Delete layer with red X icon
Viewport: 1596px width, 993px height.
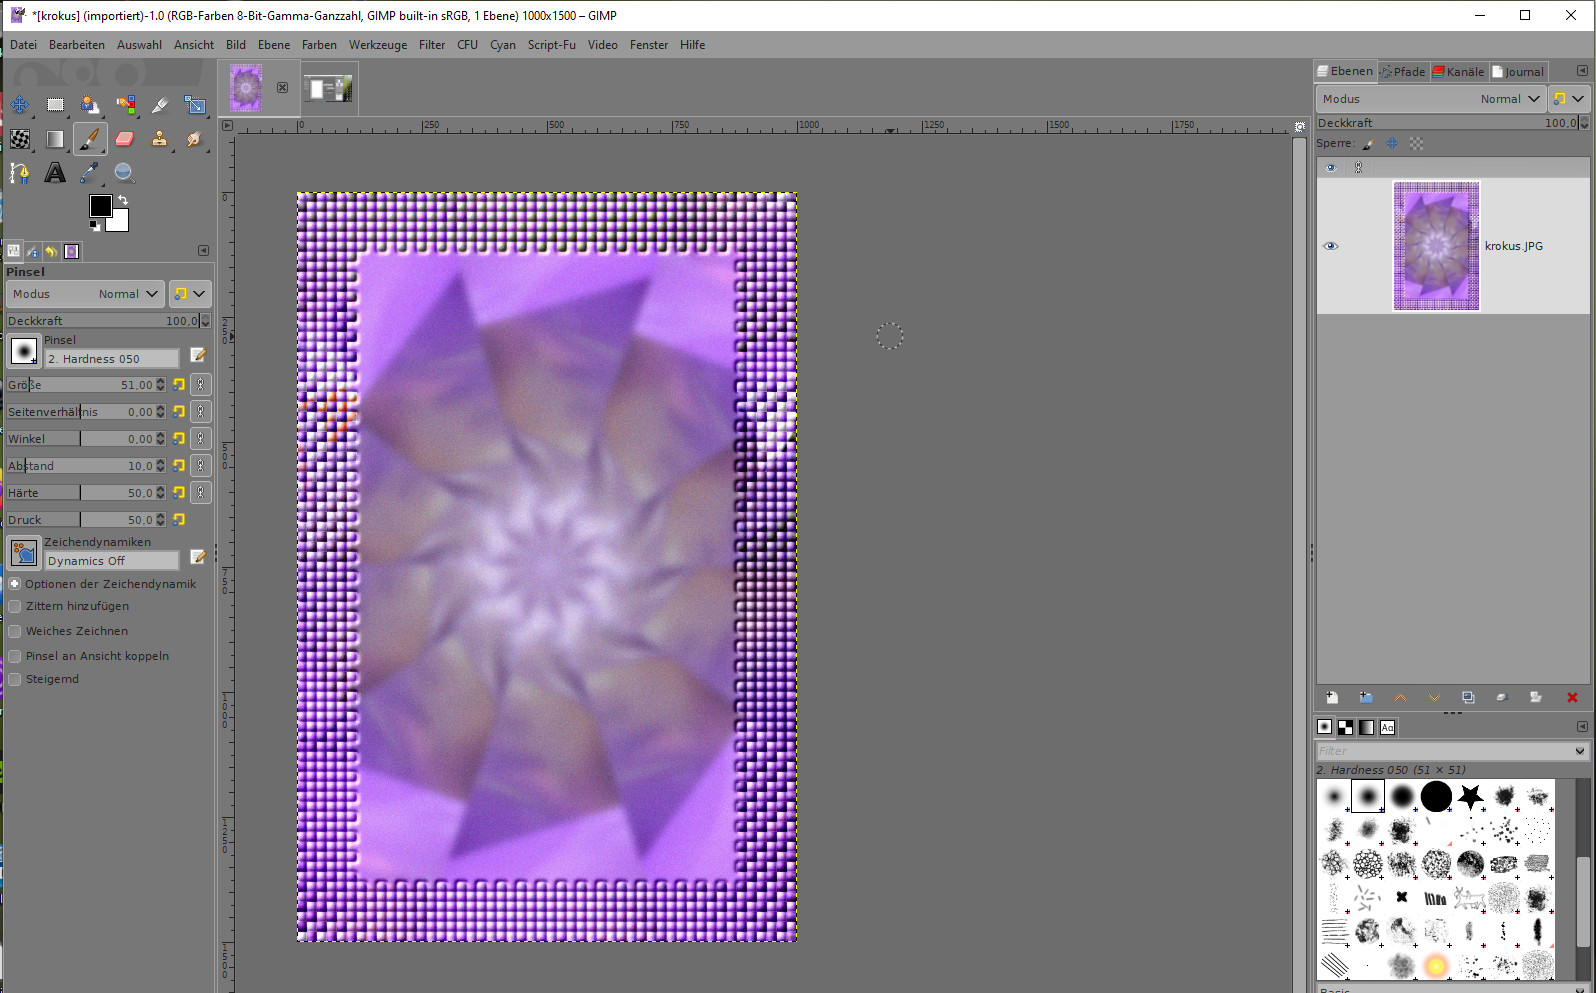pyautogui.click(x=1571, y=698)
